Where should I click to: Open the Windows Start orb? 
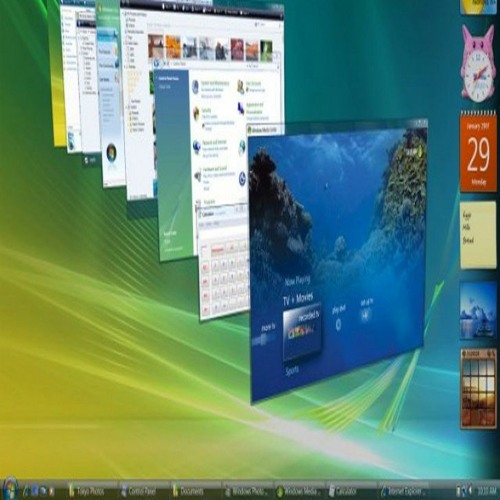pos(10,489)
